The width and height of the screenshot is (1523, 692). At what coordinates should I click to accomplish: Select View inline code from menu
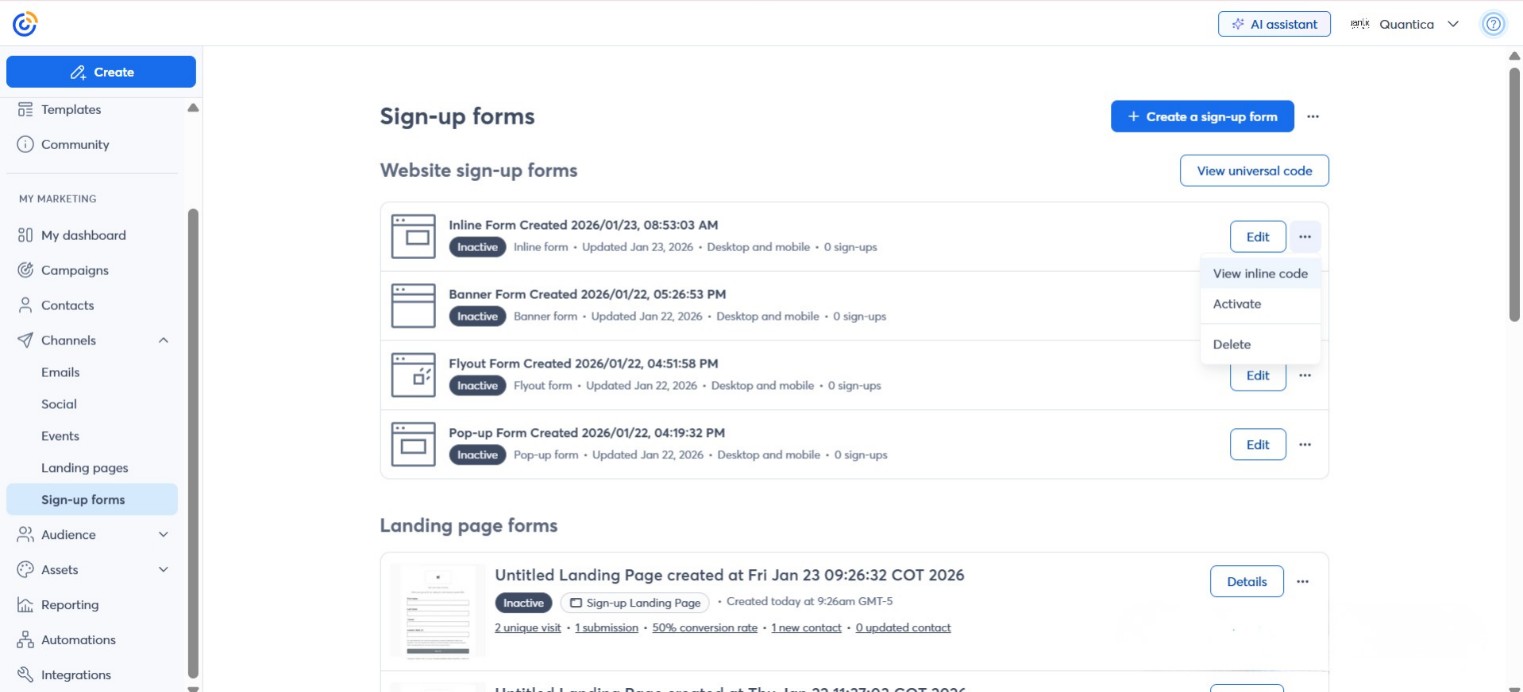pyautogui.click(x=1260, y=274)
